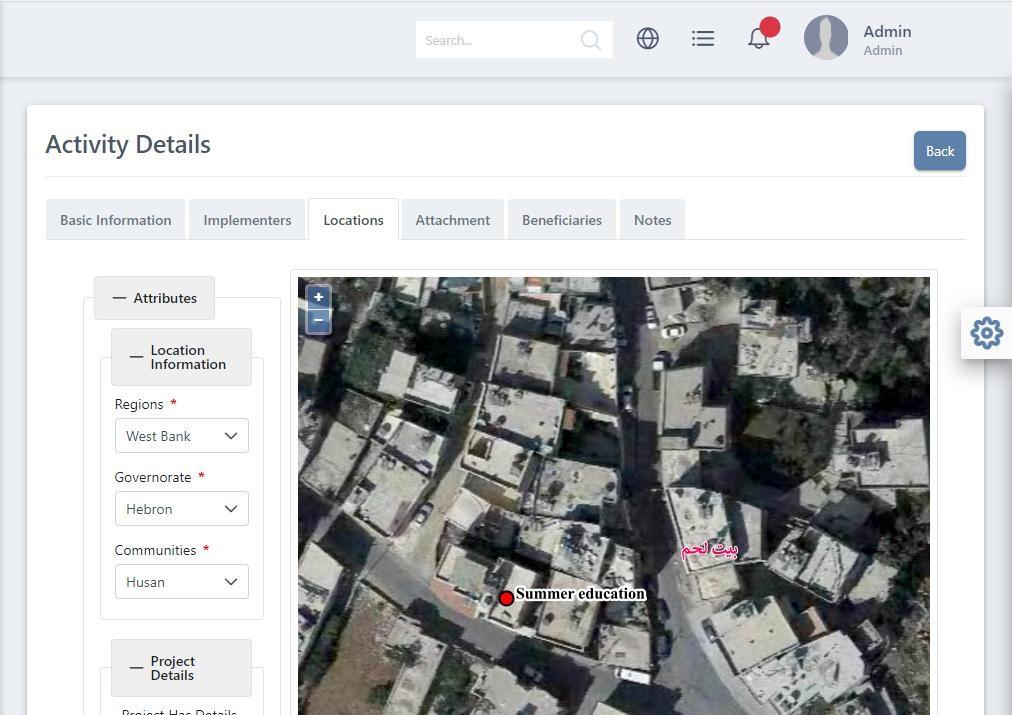Open the notifications bell
Screen dimensions: 1012x715
[759, 38]
